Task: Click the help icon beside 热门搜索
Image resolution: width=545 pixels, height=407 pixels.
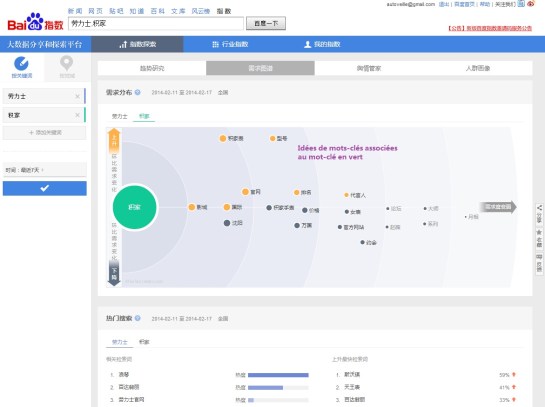Action: click(138, 318)
